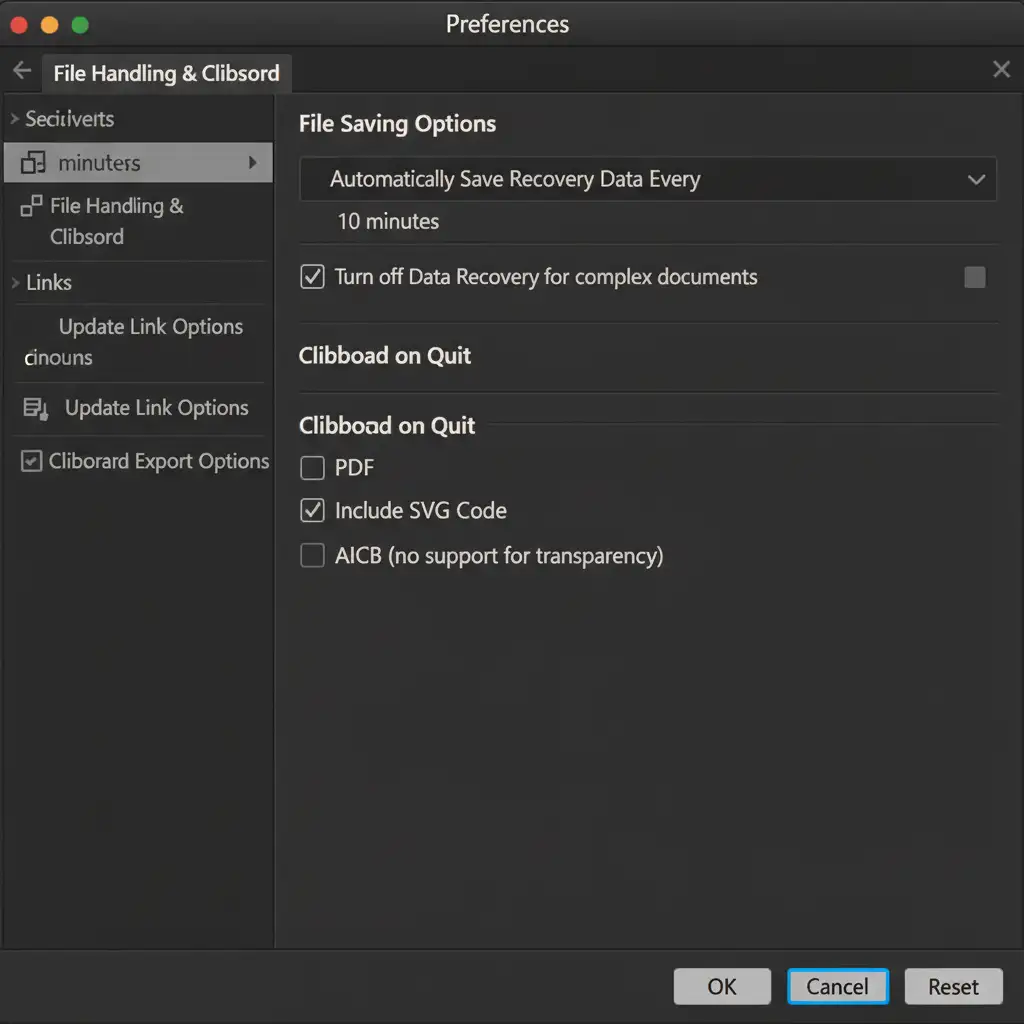Select the File Handling & Clibsord tab
Screen dimensions: 1024x1024
click(166, 73)
